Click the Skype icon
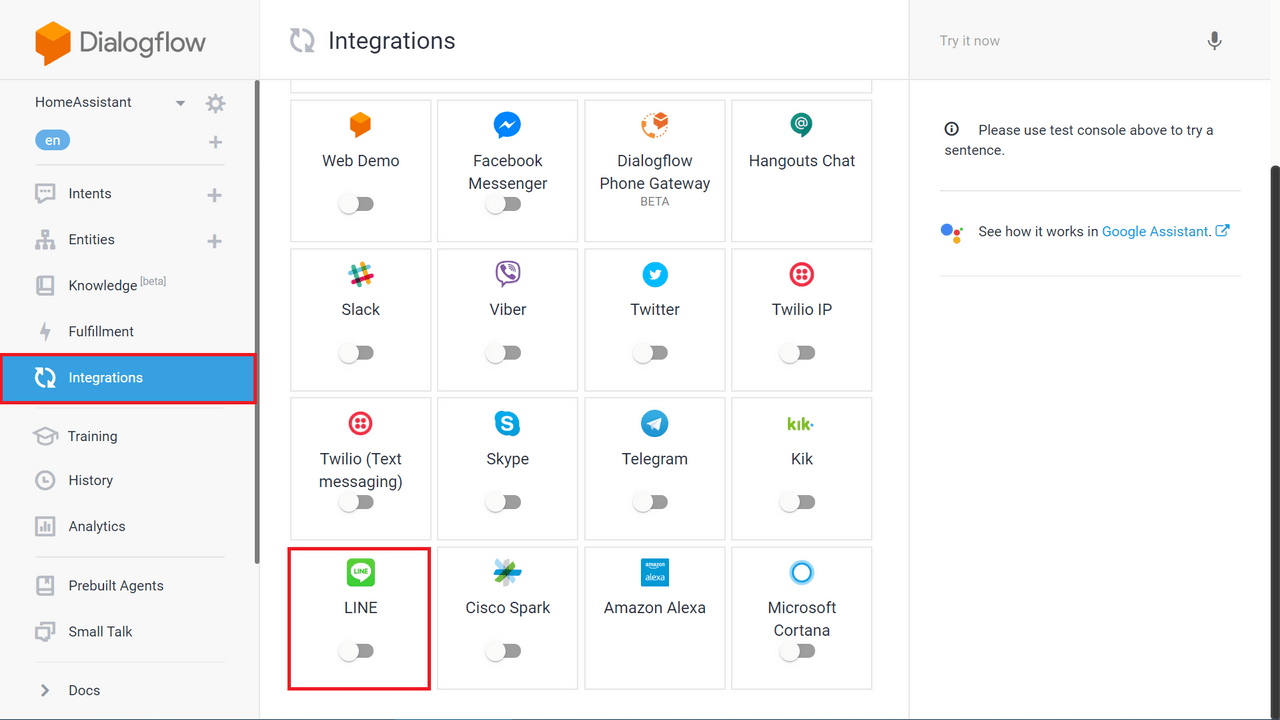Screen dimensions: 1280x720 coord(507,423)
